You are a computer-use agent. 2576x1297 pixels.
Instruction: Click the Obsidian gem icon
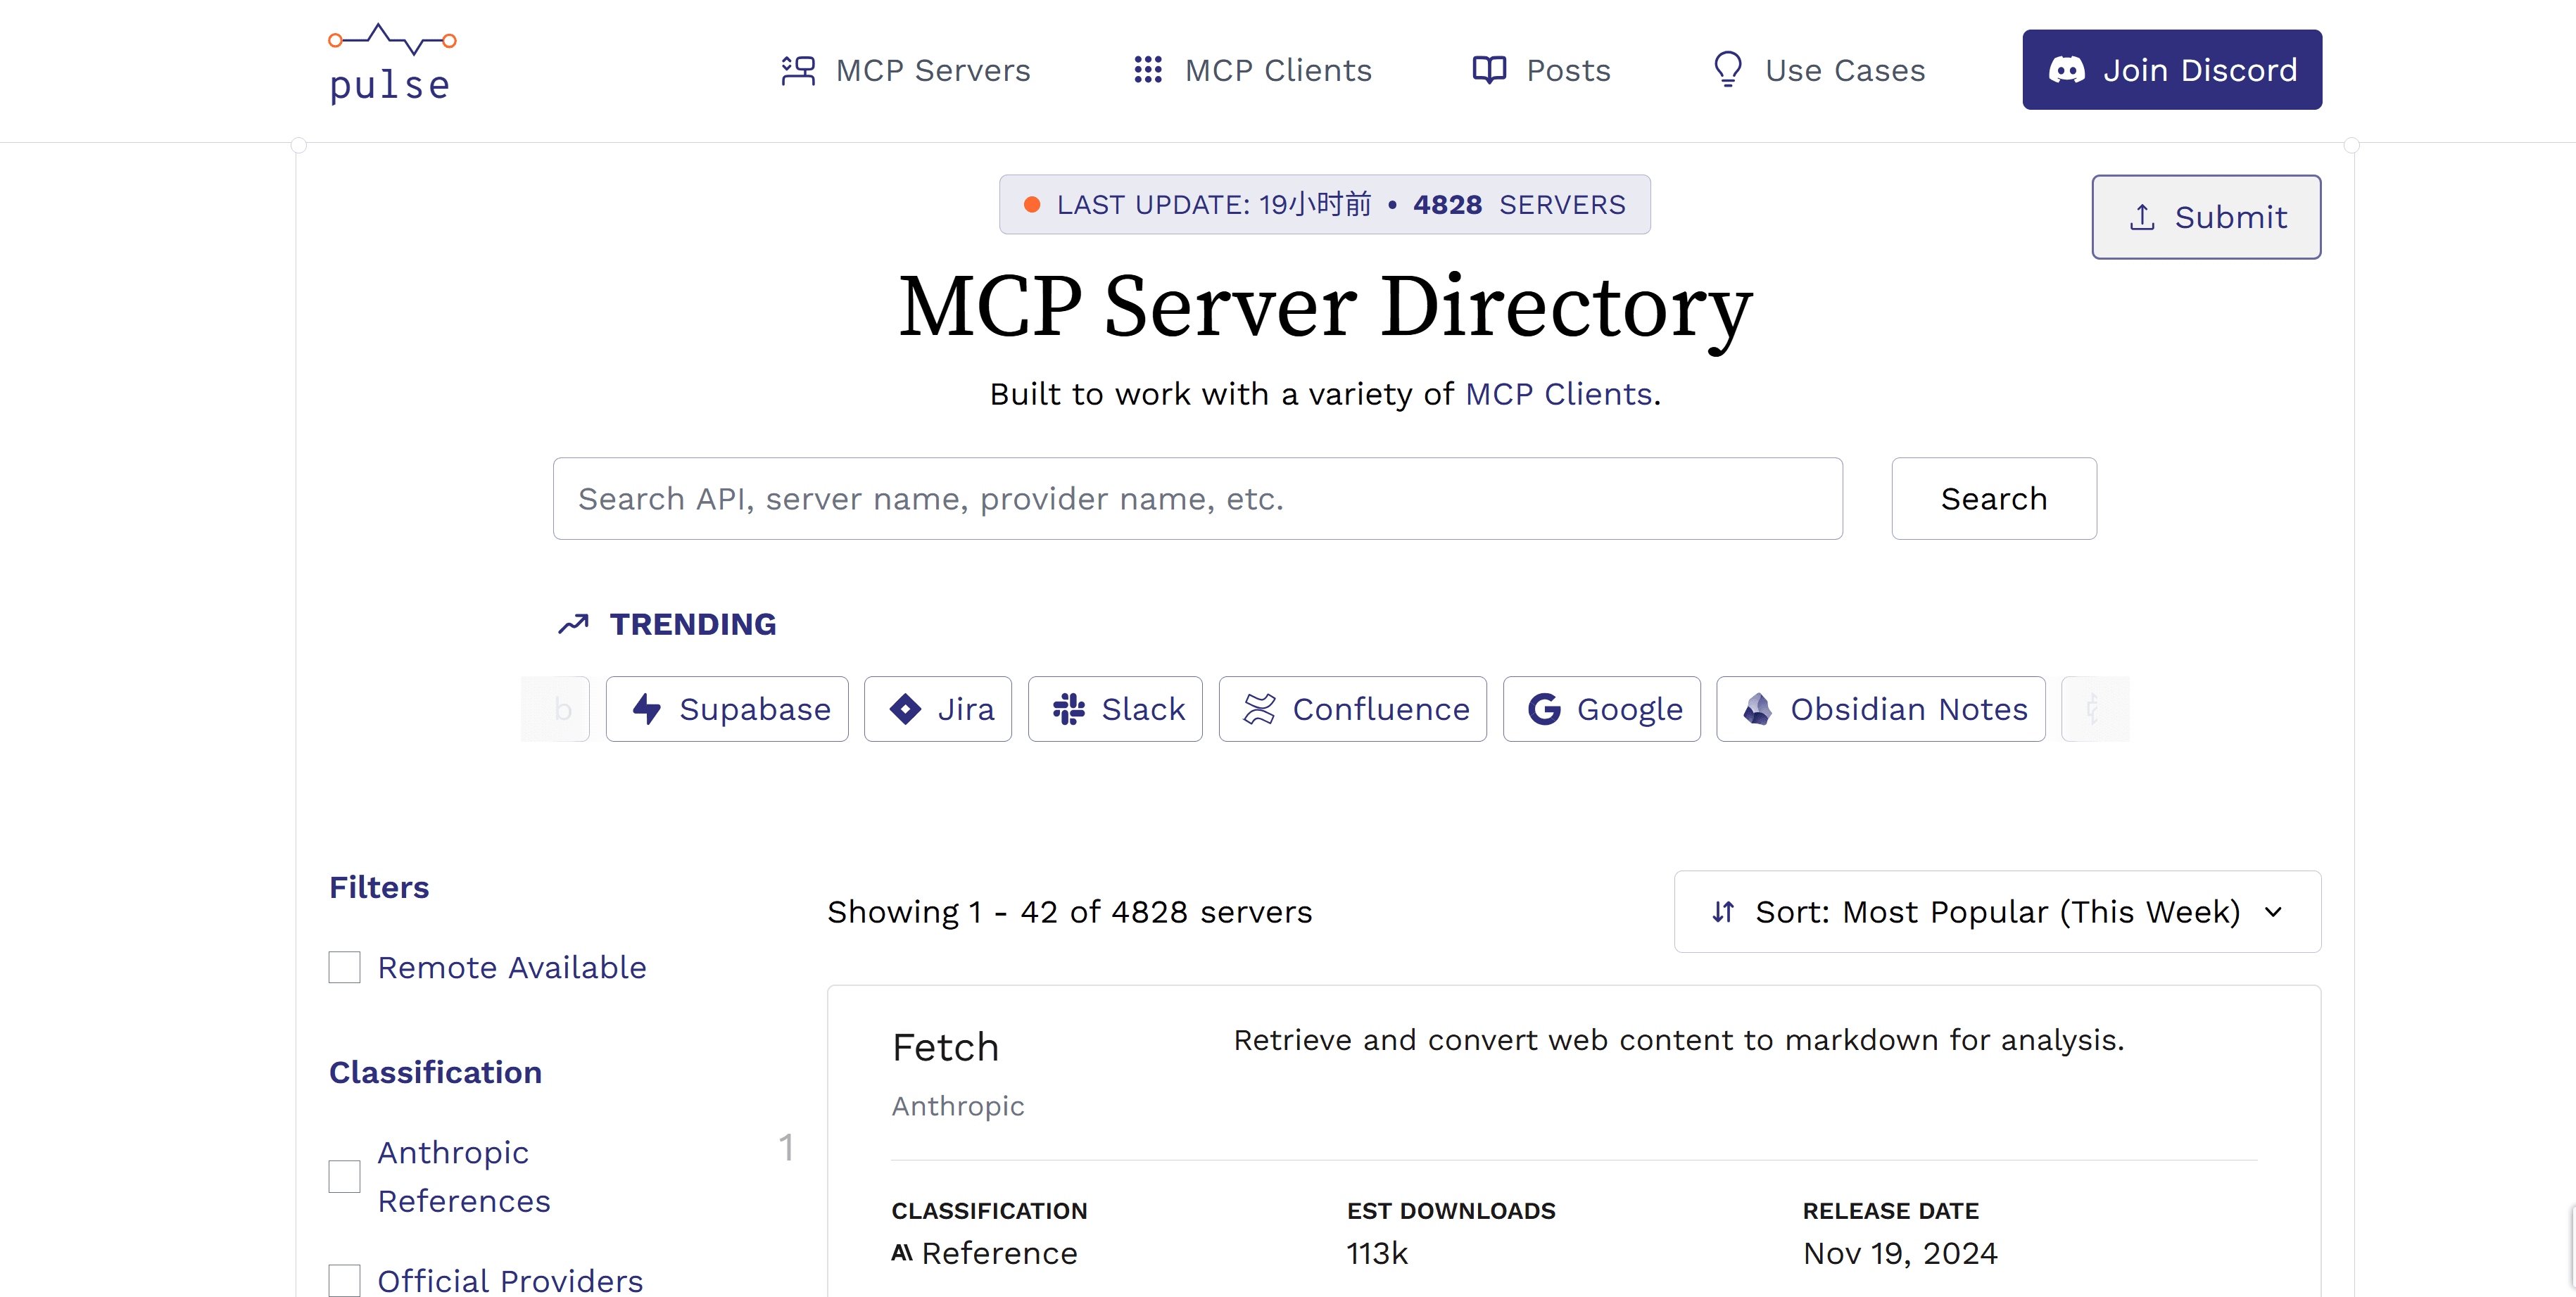tap(1757, 709)
